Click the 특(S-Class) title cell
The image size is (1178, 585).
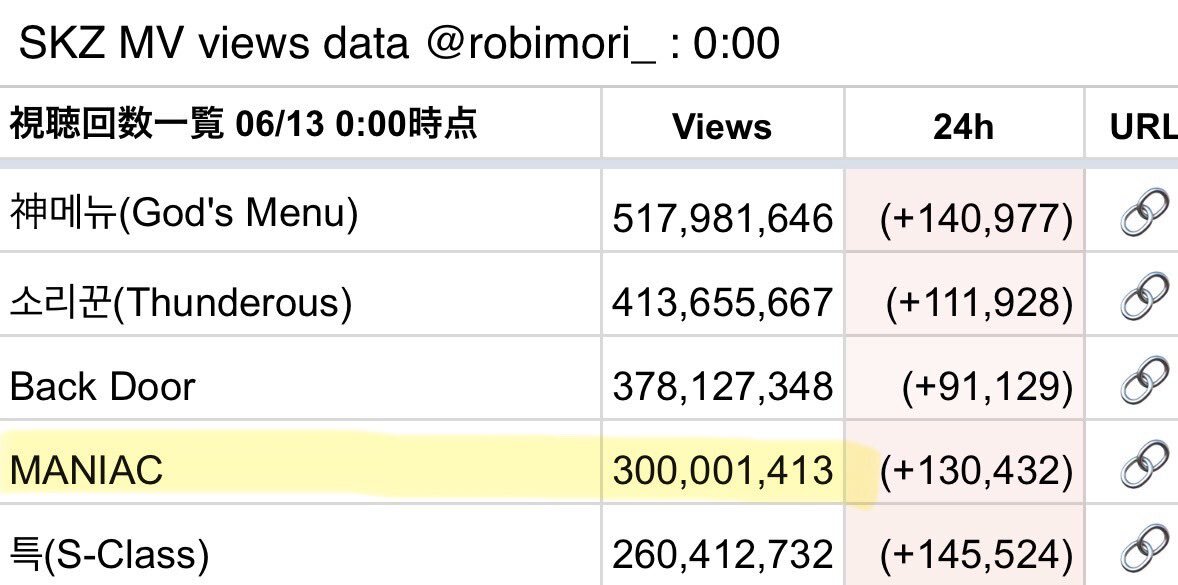(301, 546)
